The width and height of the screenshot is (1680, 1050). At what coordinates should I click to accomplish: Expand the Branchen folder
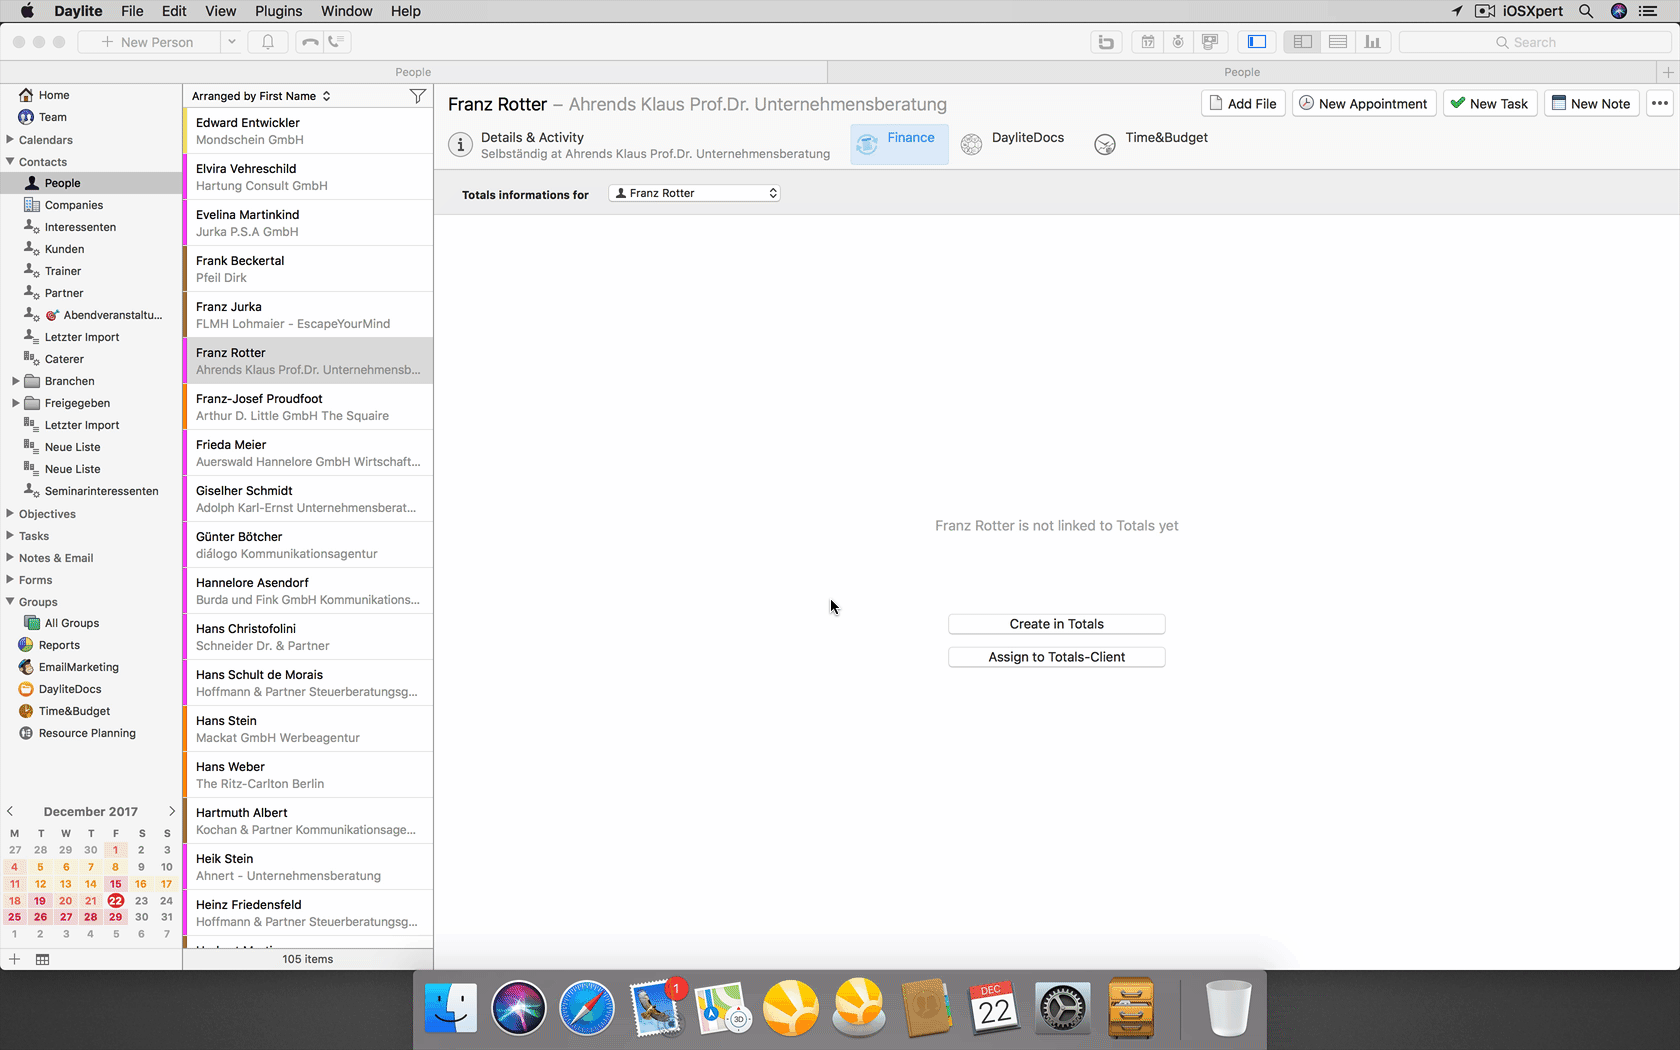[x=15, y=381]
